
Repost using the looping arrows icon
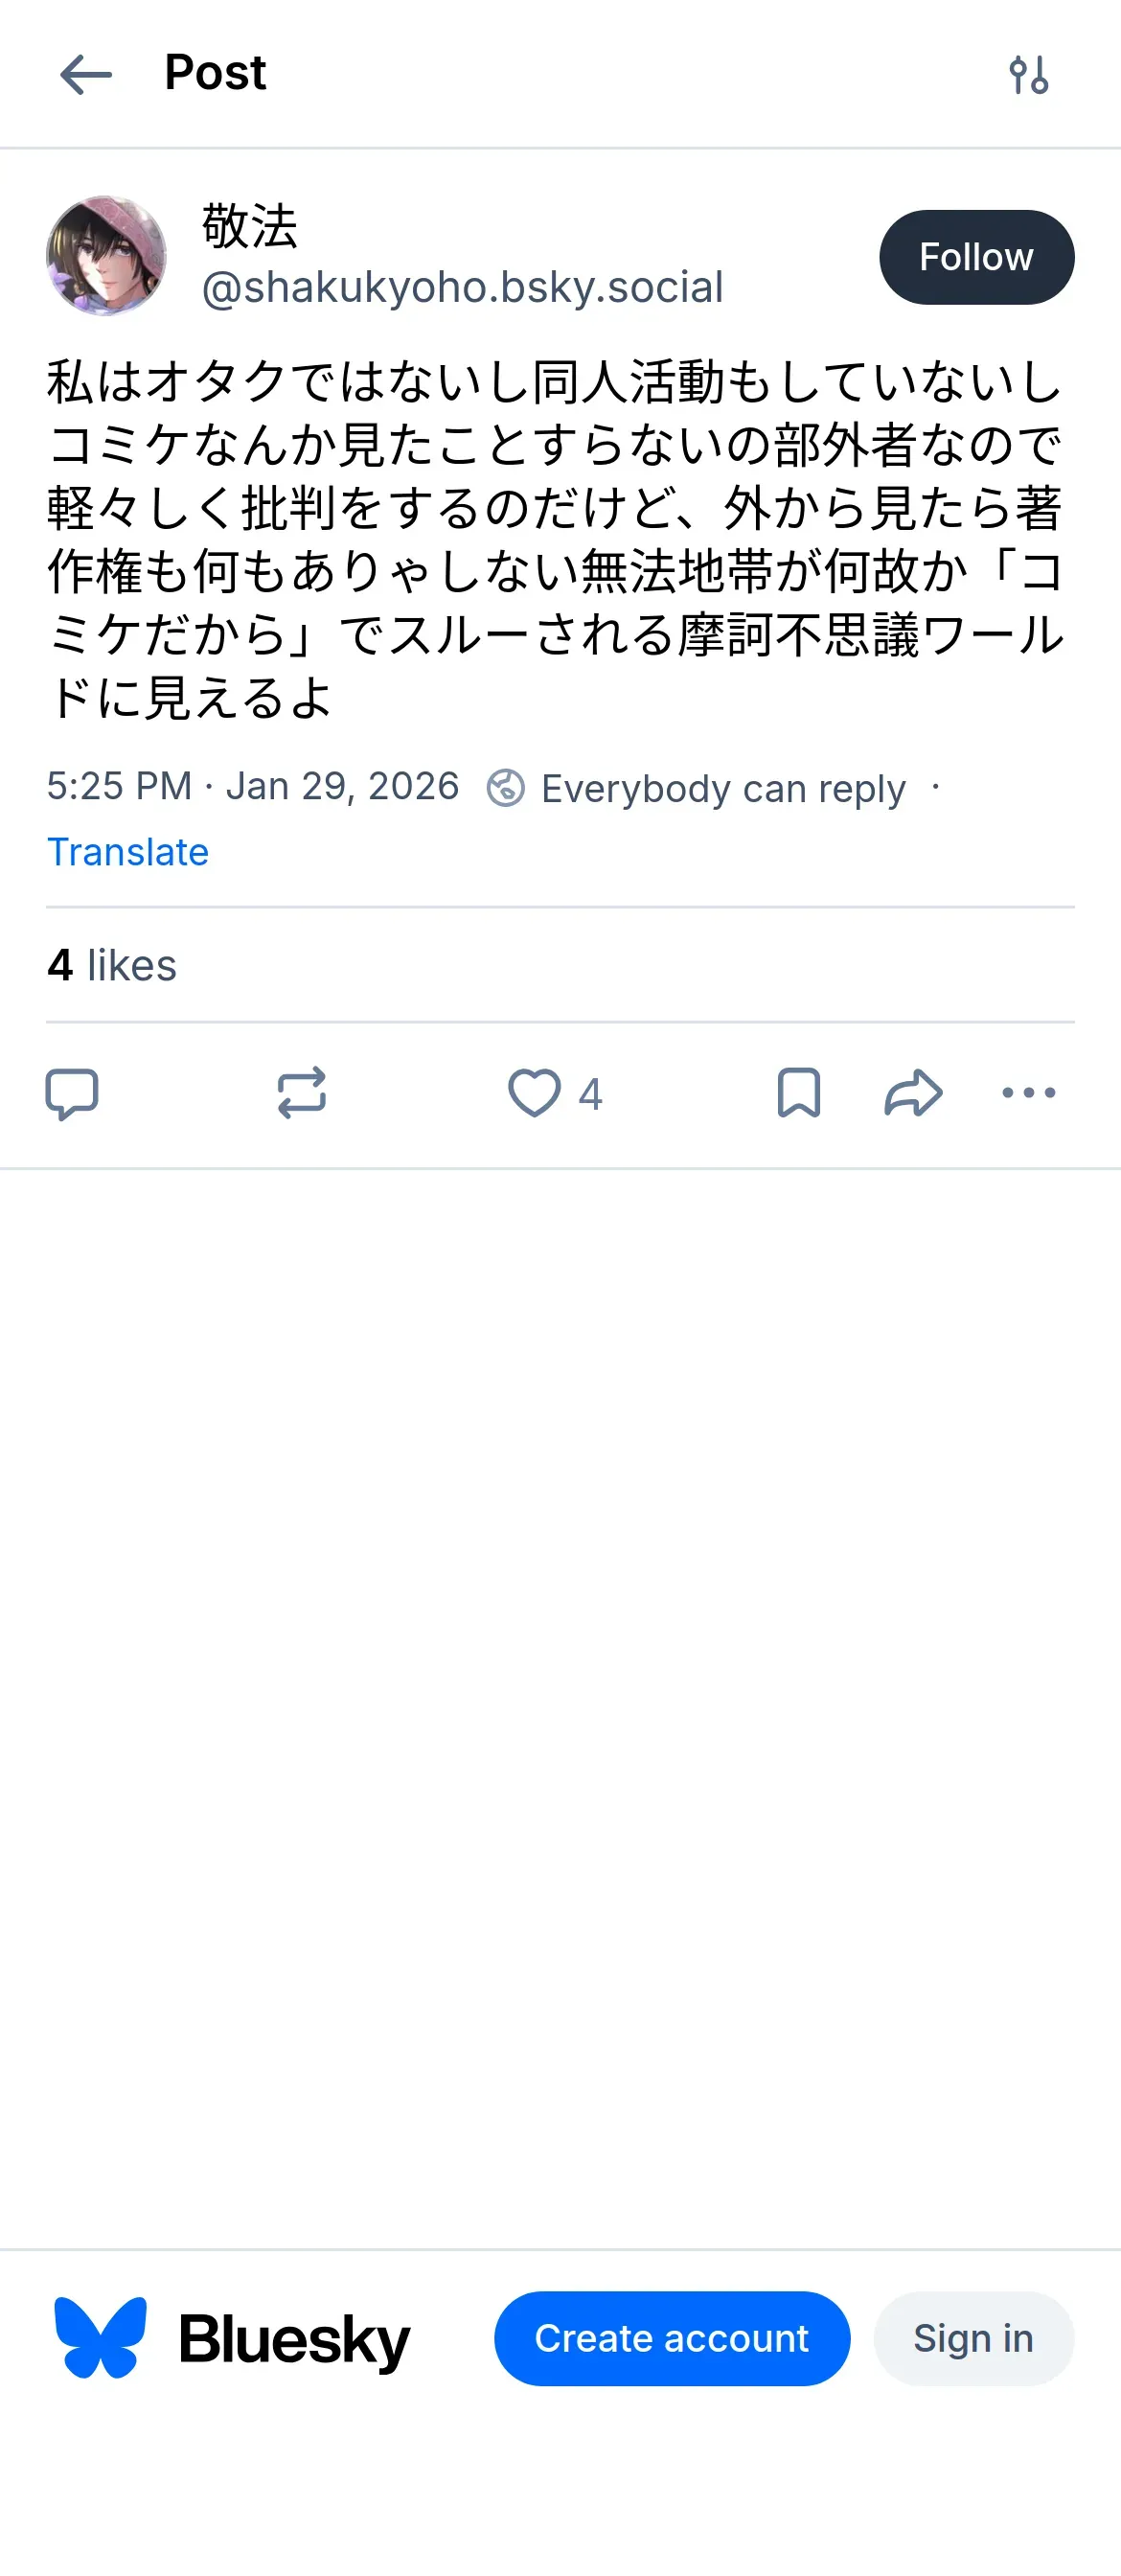click(301, 1093)
